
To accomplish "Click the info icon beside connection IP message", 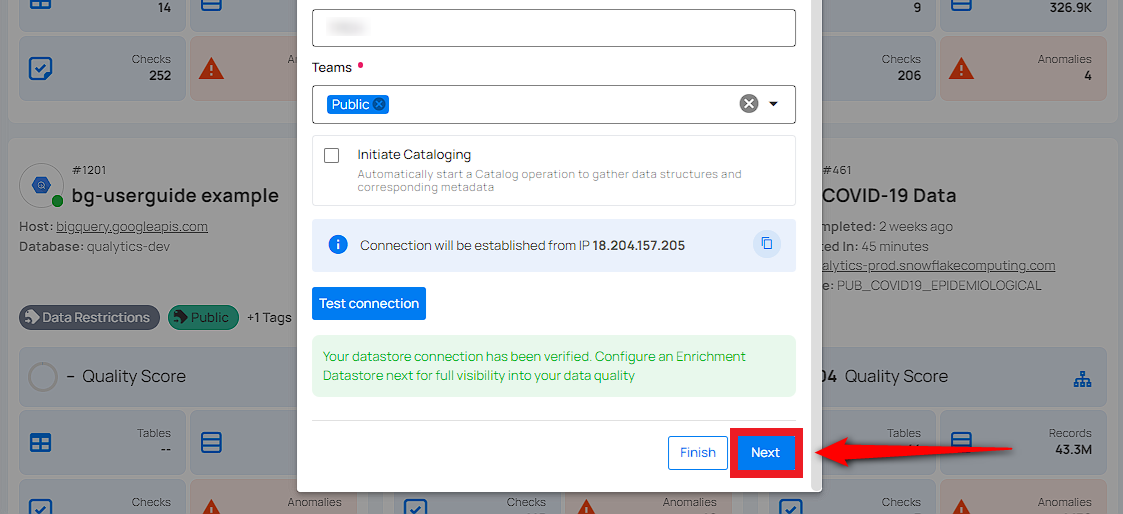I will 338,245.
